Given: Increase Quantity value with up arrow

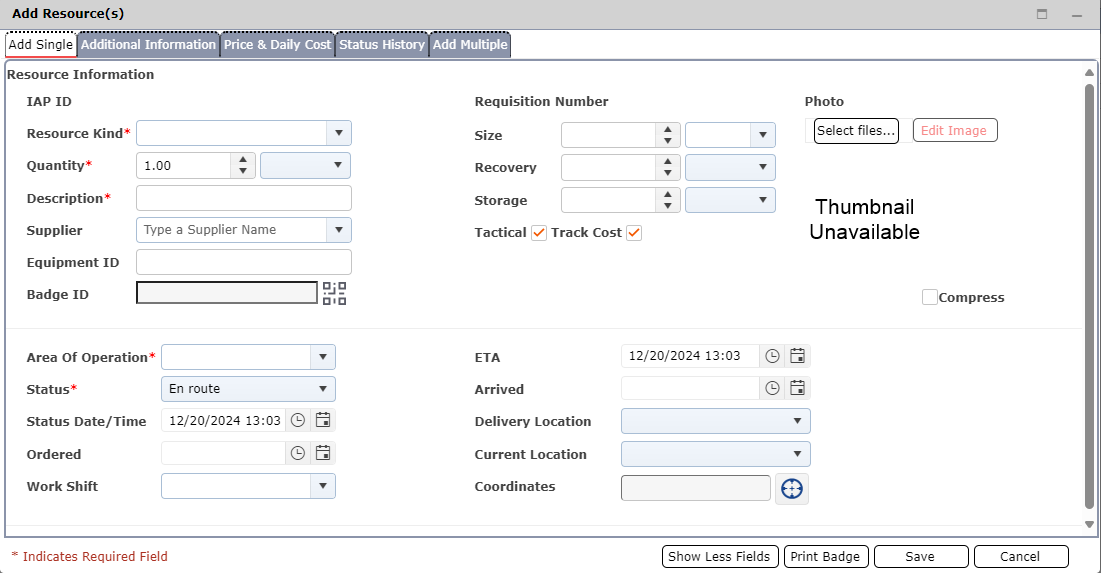Looking at the screenshot, I should [x=243, y=159].
